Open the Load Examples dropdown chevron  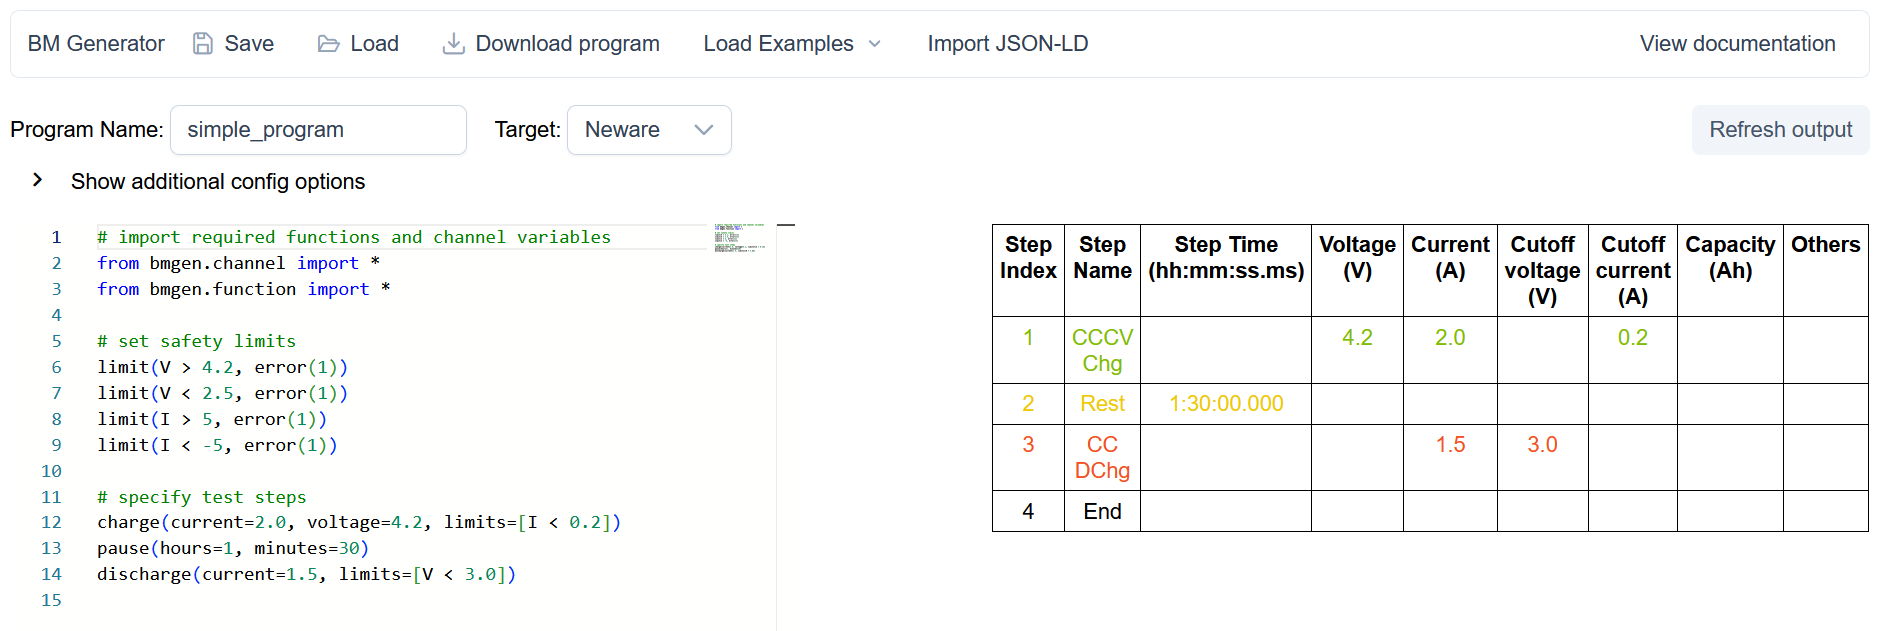coord(875,44)
